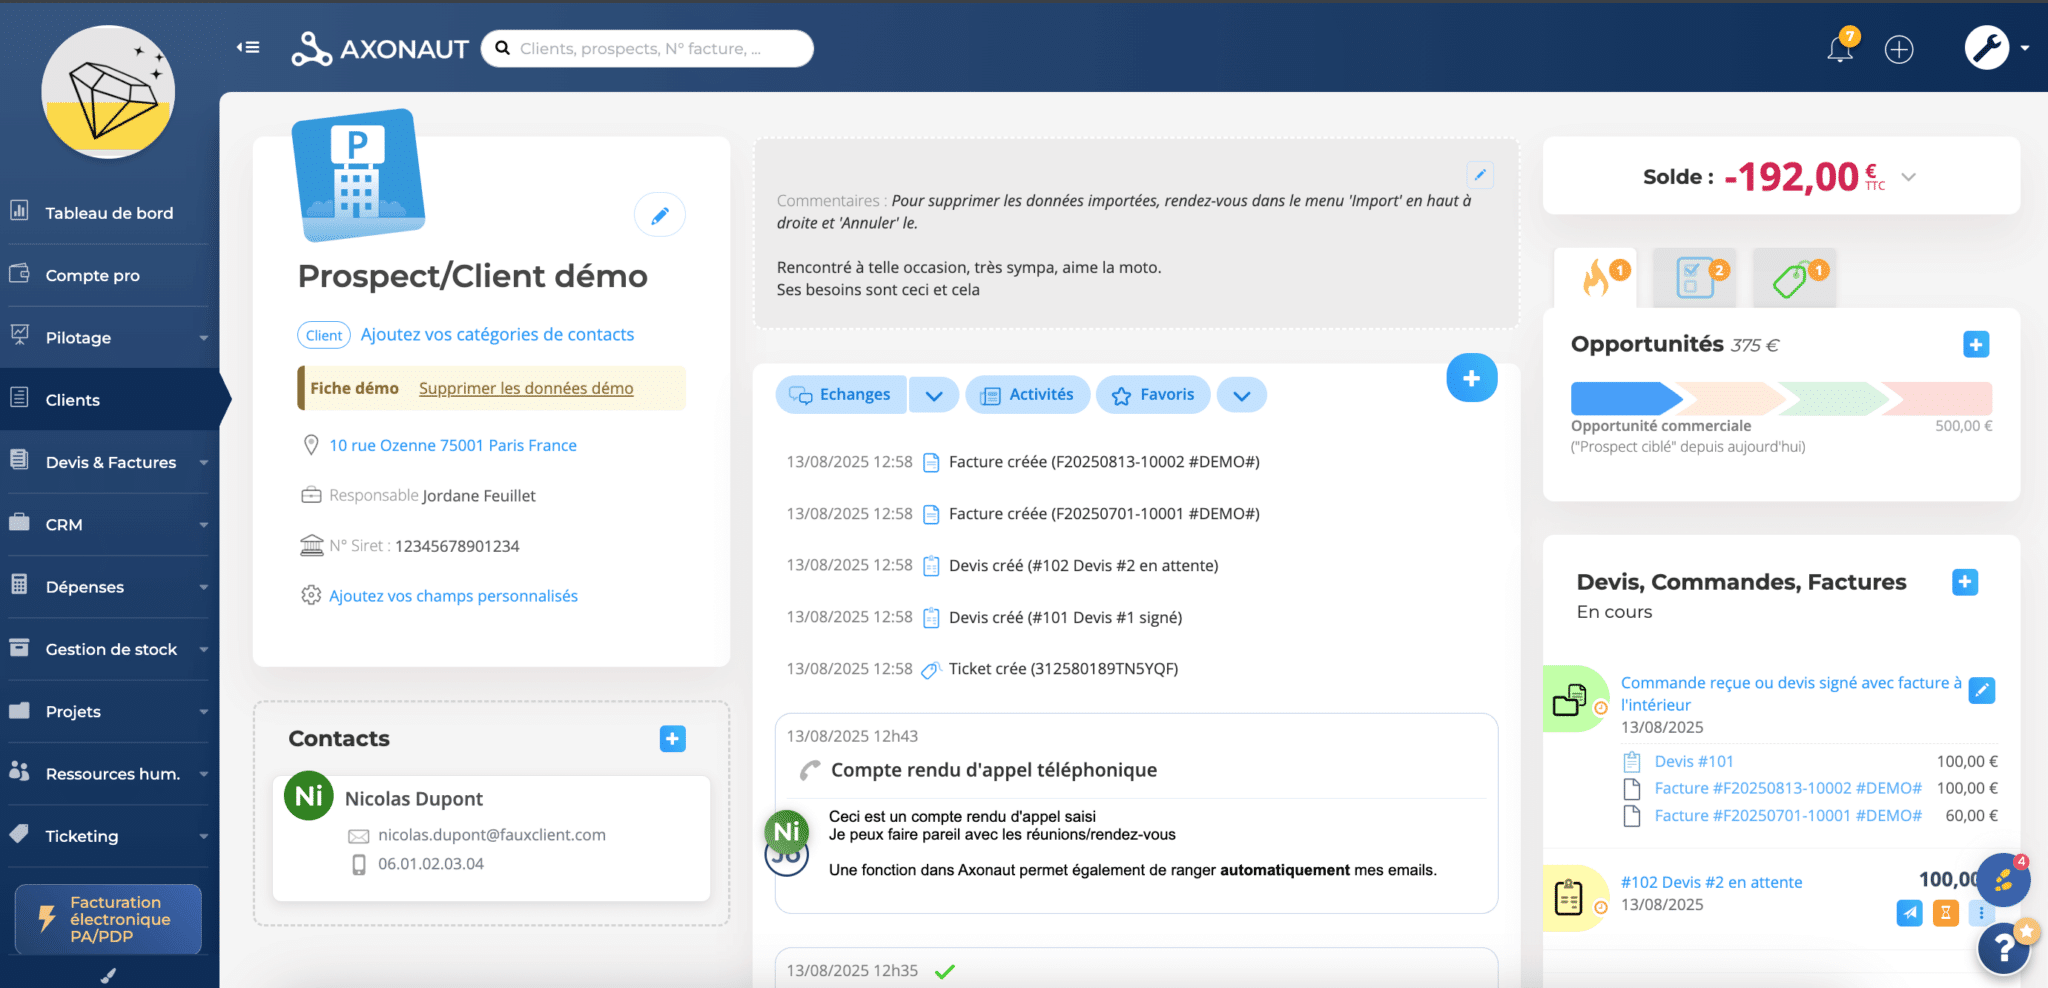Open the three-dot menu on Devis #102
The image size is (2048, 988).
pyautogui.click(x=1981, y=912)
